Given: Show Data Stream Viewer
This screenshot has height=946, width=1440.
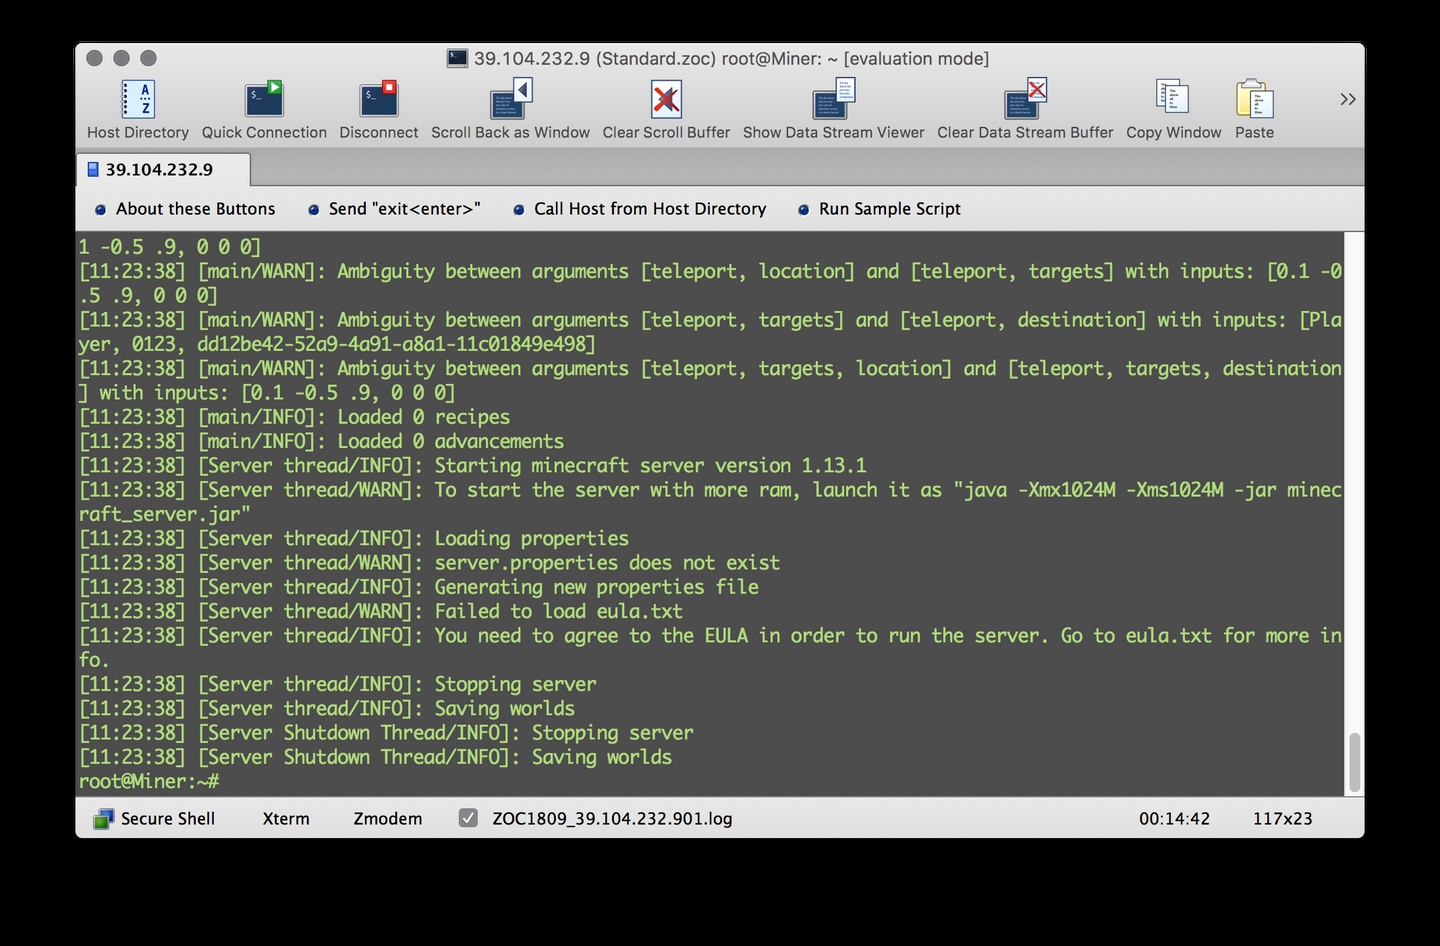Looking at the screenshot, I should 833,100.
